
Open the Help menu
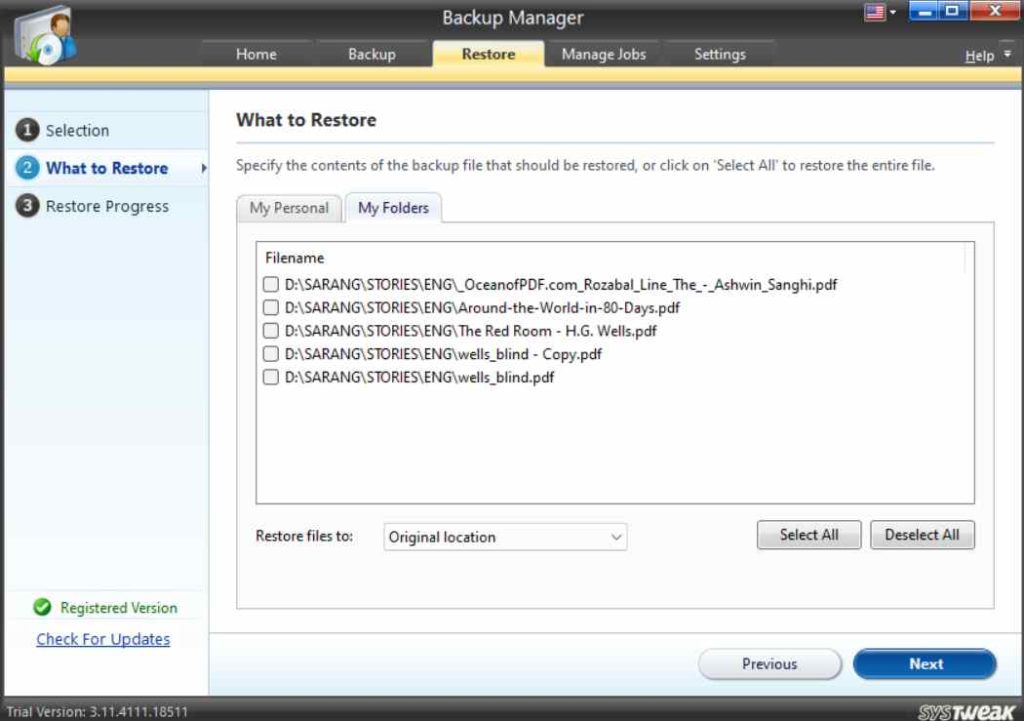tap(980, 56)
